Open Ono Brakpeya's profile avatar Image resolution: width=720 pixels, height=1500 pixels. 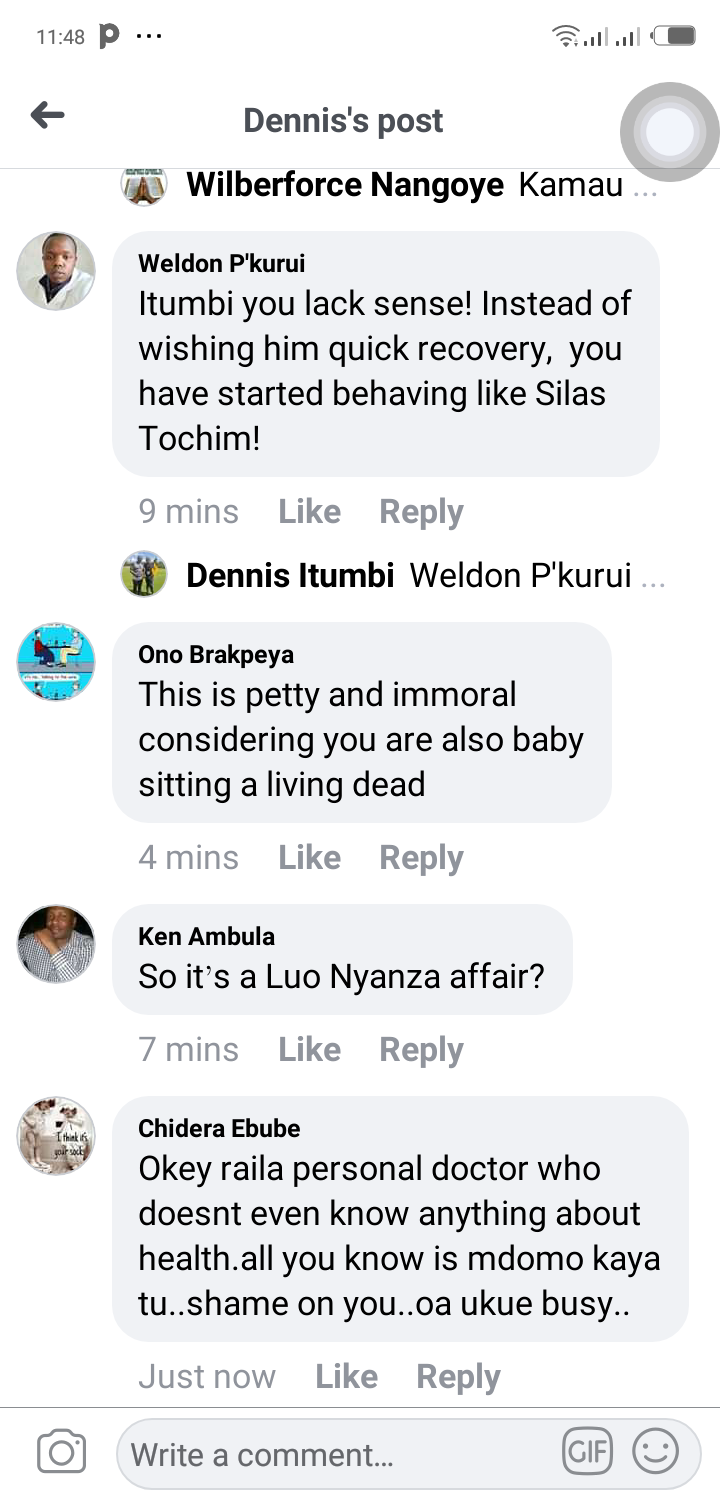coord(56,661)
